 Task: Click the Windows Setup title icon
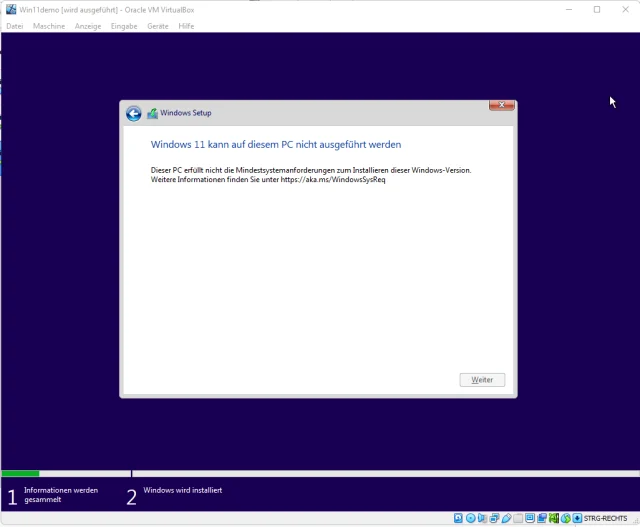(152, 113)
